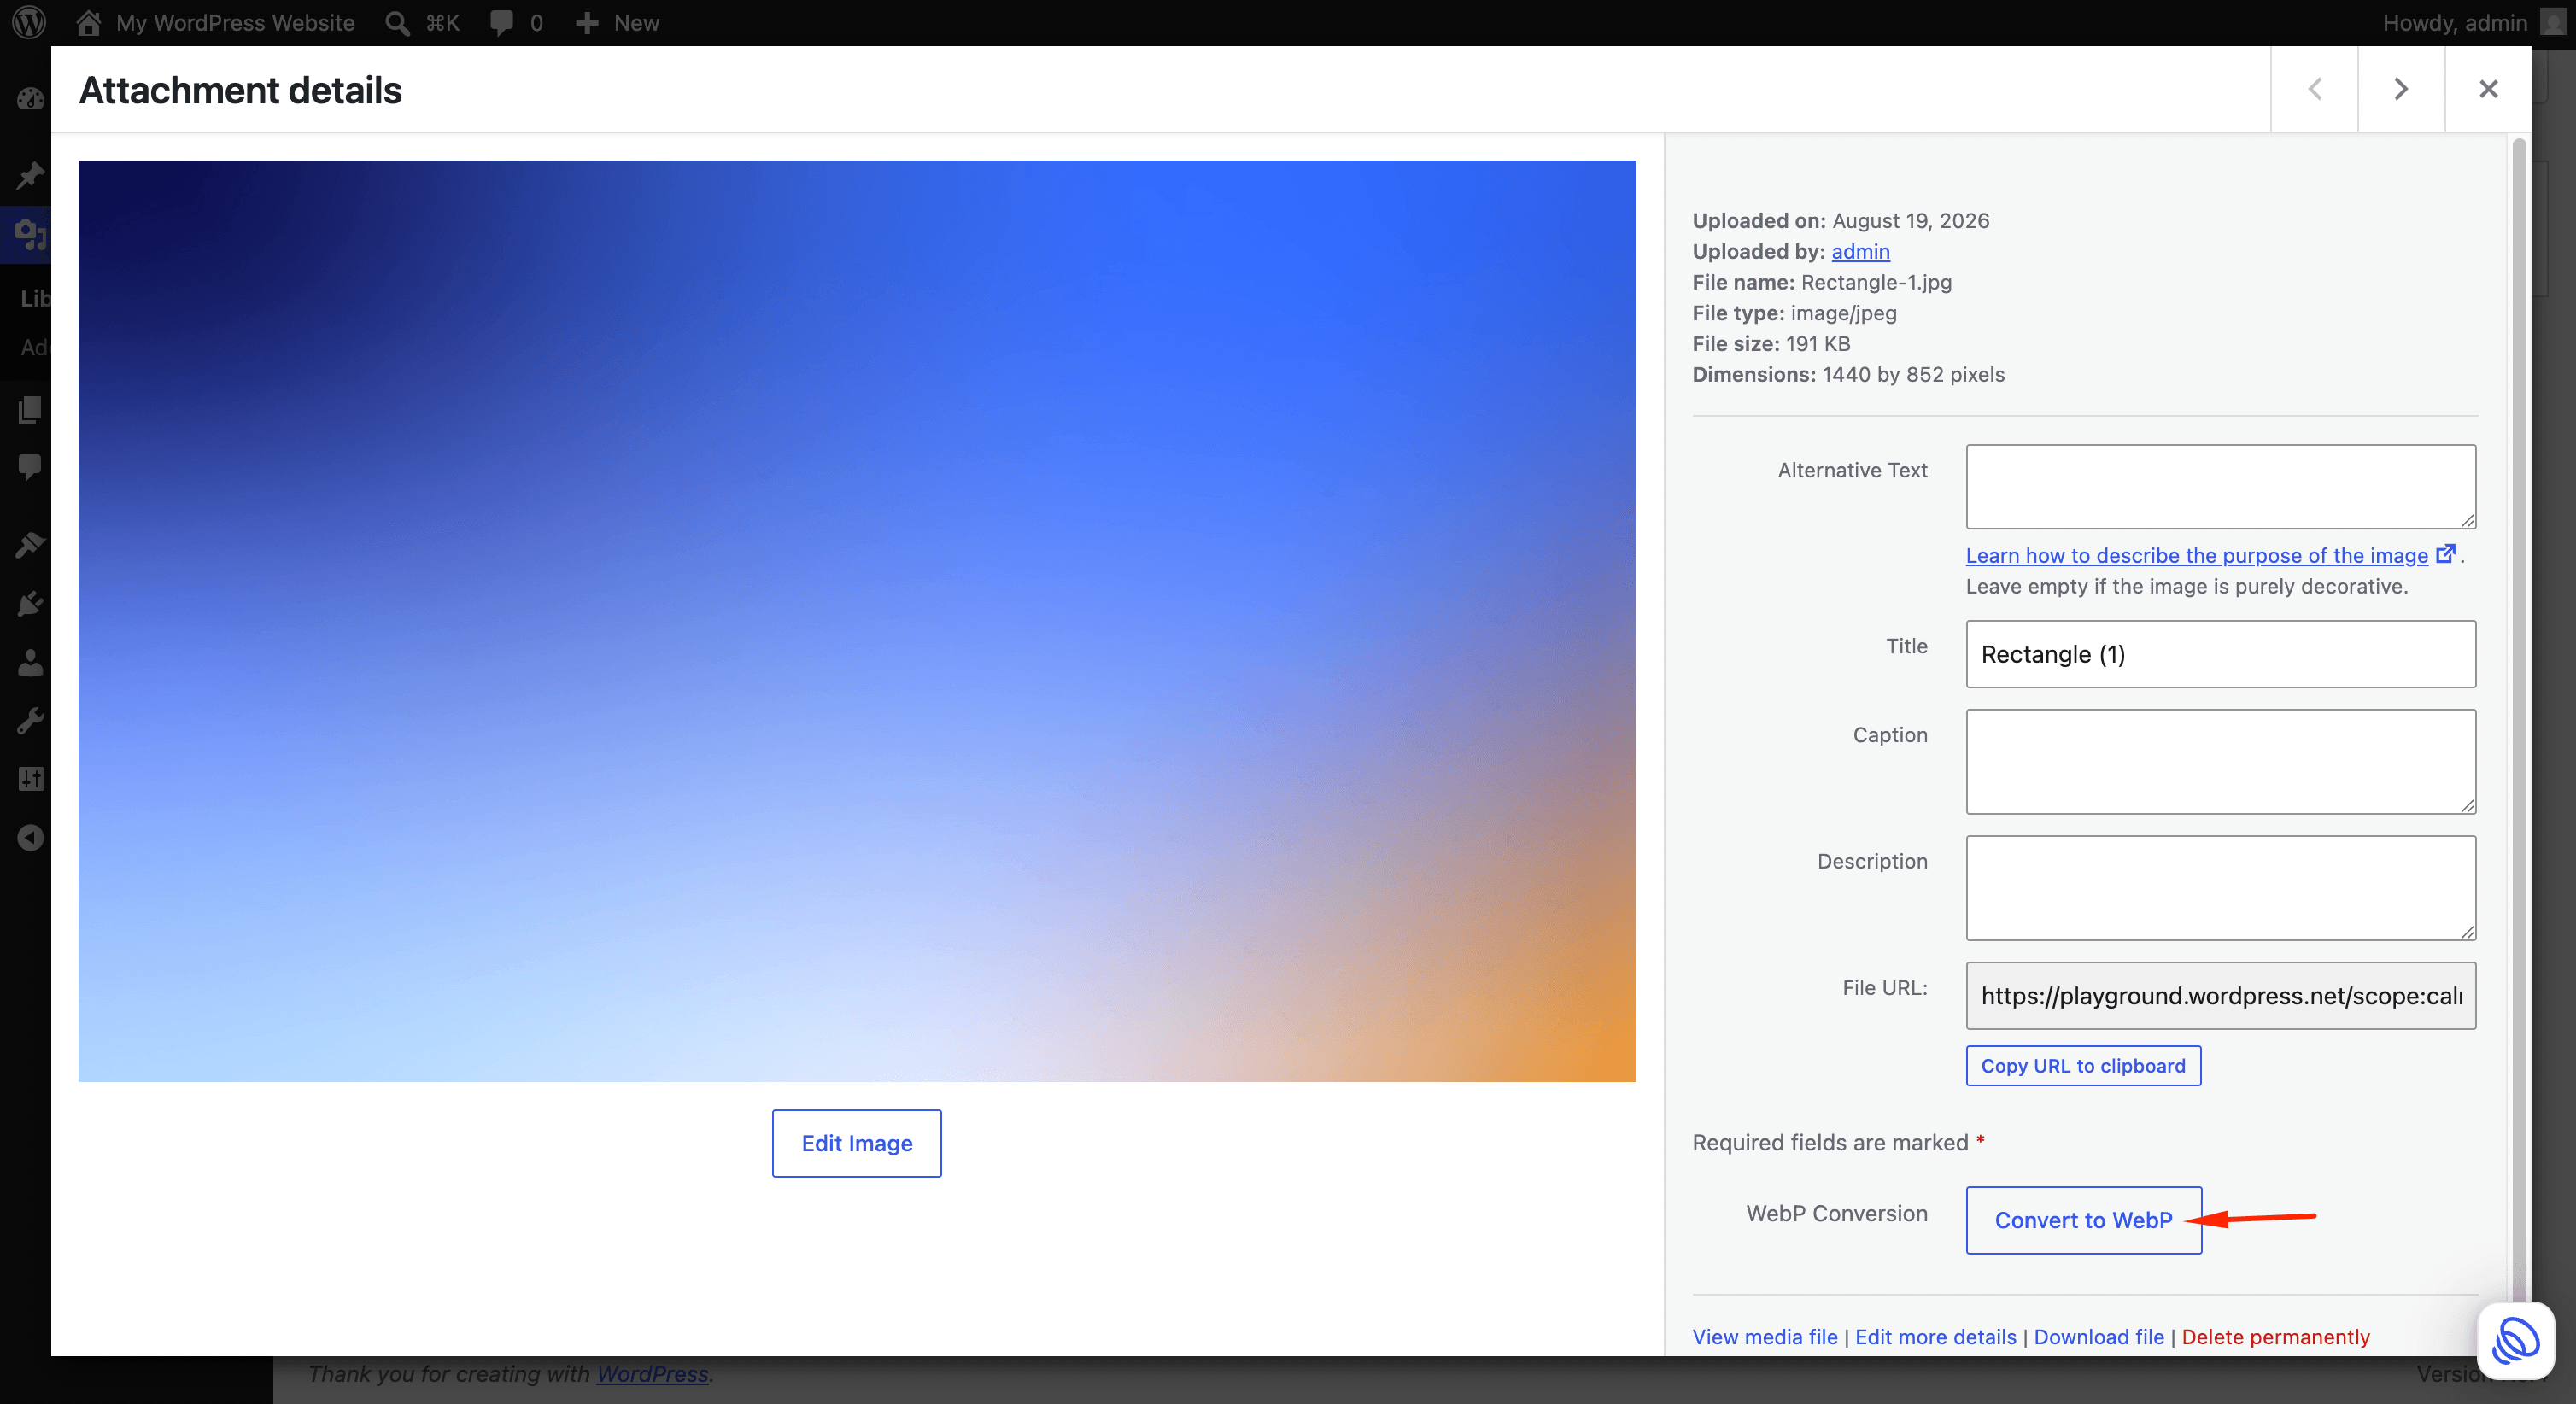Open Posts pushpin sidebar icon
Viewport: 2576px width, 1404px height.
[x=30, y=175]
